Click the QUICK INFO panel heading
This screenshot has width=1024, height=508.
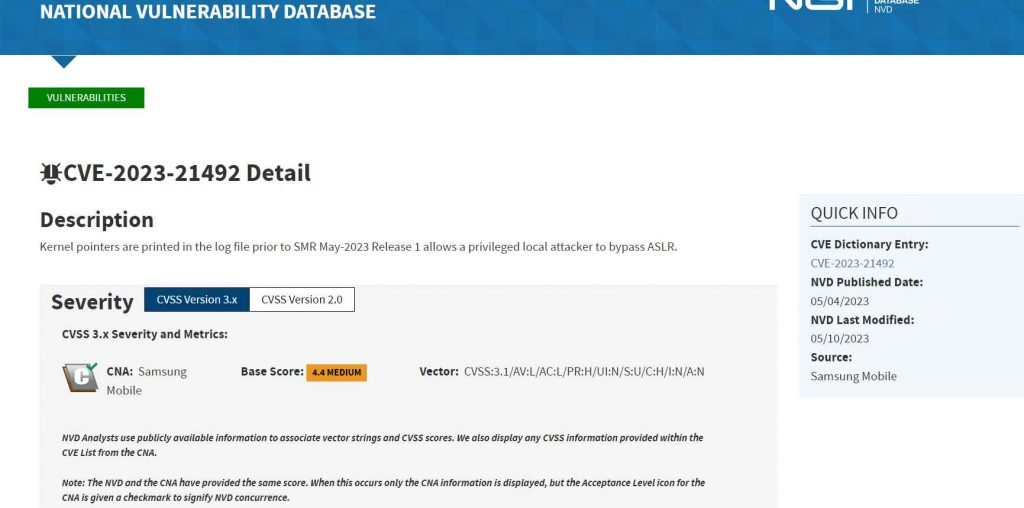pos(854,213)
